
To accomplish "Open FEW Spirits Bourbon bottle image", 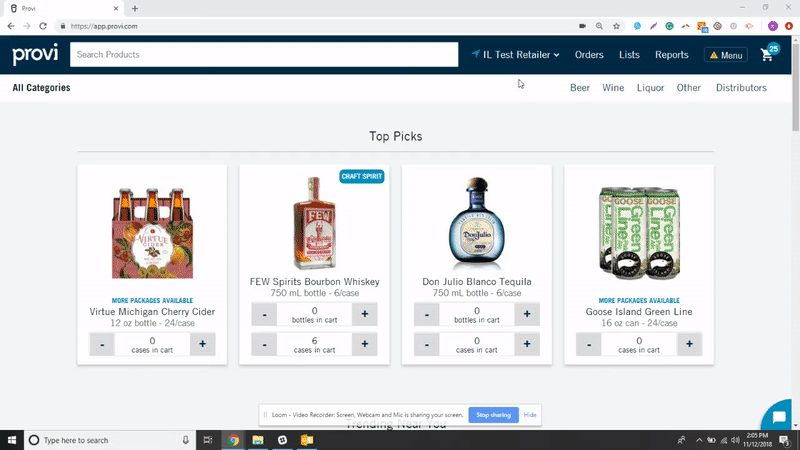I will [x=314, y=222].
